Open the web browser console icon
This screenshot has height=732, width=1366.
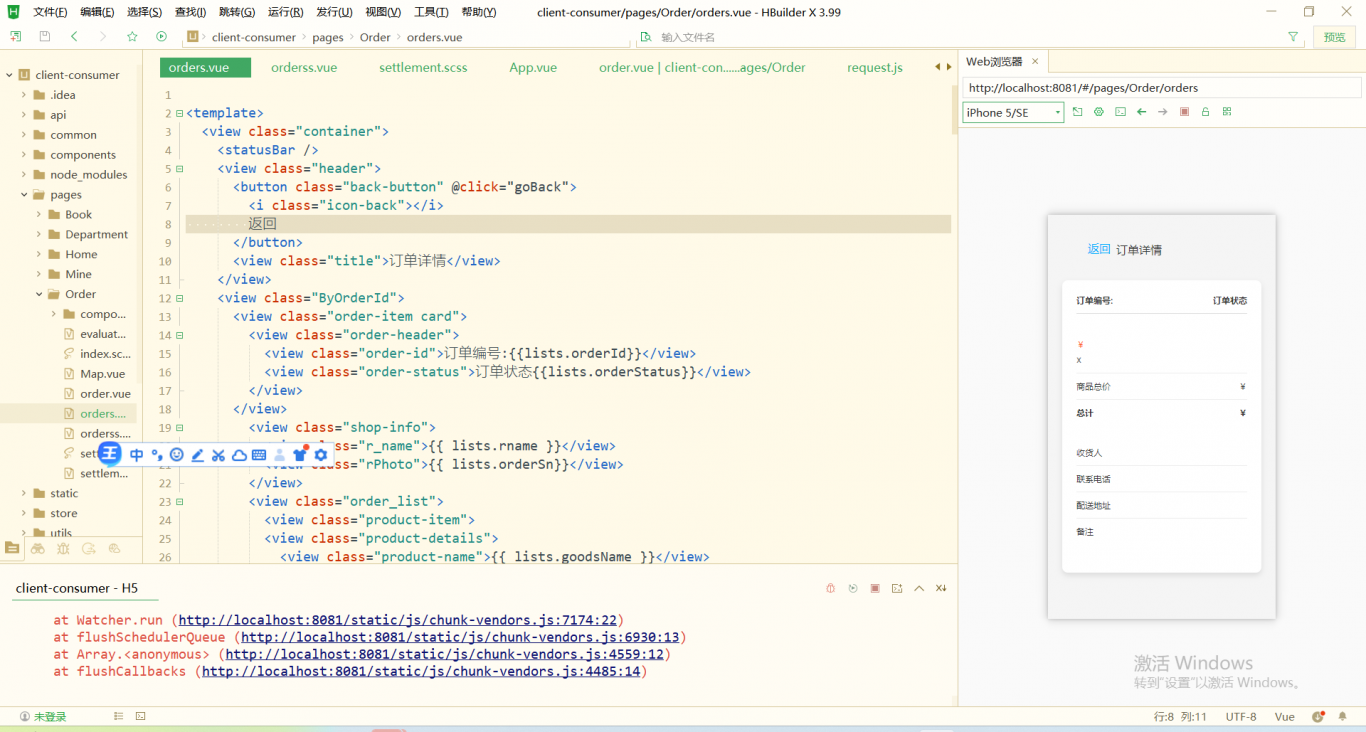pos(1120,112)
